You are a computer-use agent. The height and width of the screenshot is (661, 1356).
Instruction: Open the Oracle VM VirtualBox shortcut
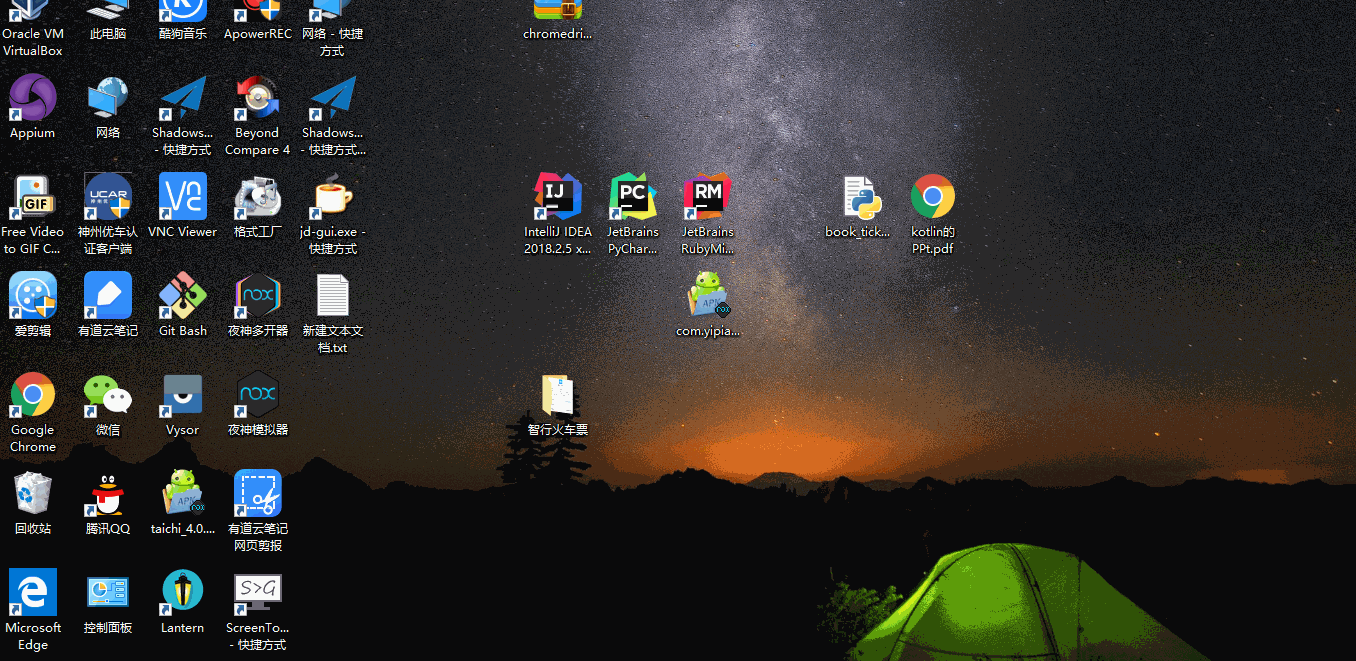tap(33, 28)
